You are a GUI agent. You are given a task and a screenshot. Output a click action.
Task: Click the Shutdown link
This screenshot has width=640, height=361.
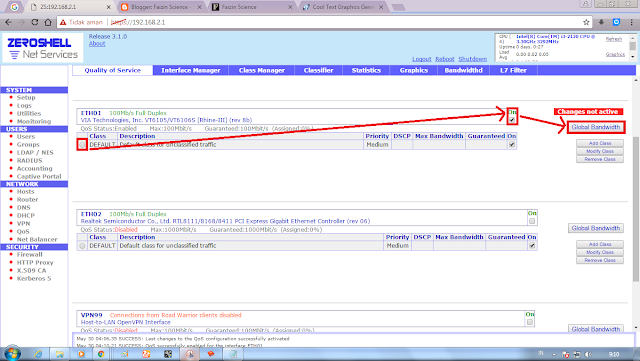[472, 59]
